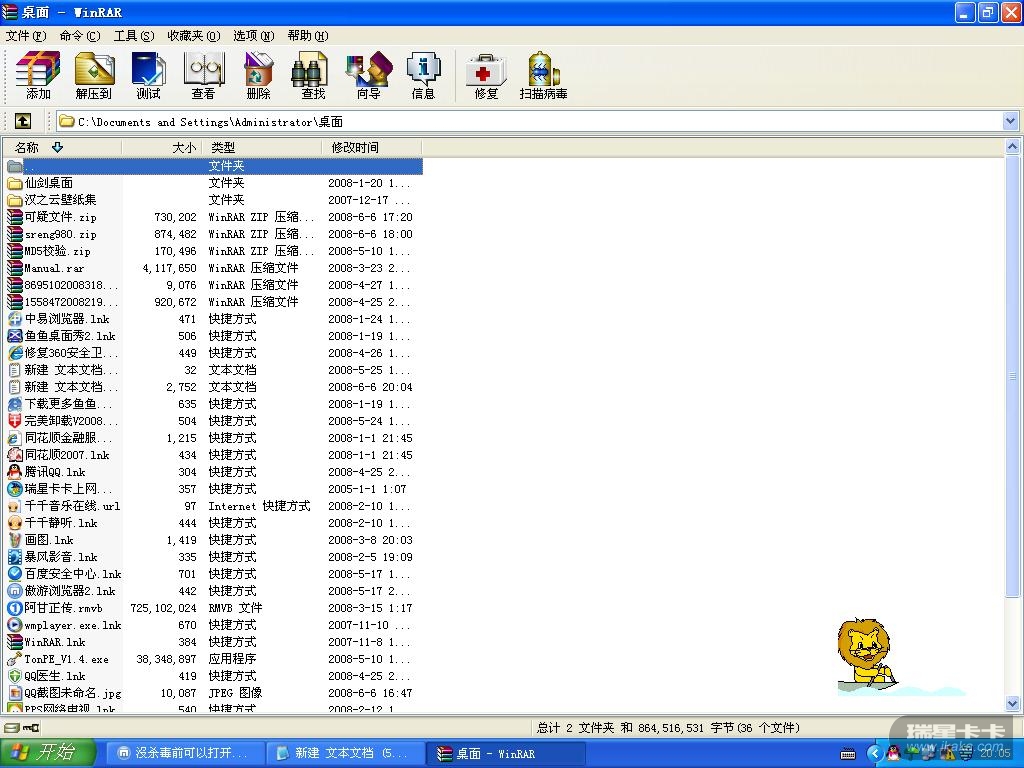Switch to 新建 文本文档 taskbar window
1024x768 pixels.
tap(344, 753)
